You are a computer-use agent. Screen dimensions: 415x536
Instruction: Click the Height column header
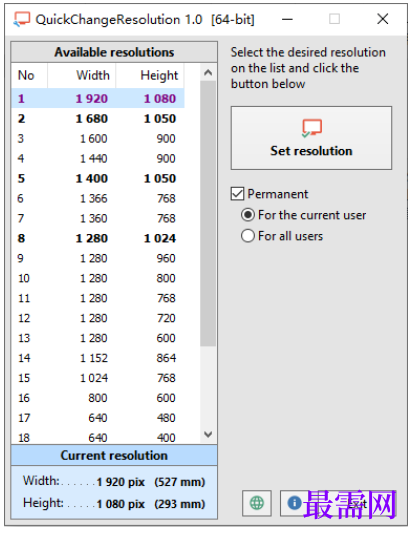tap(150, 75)
